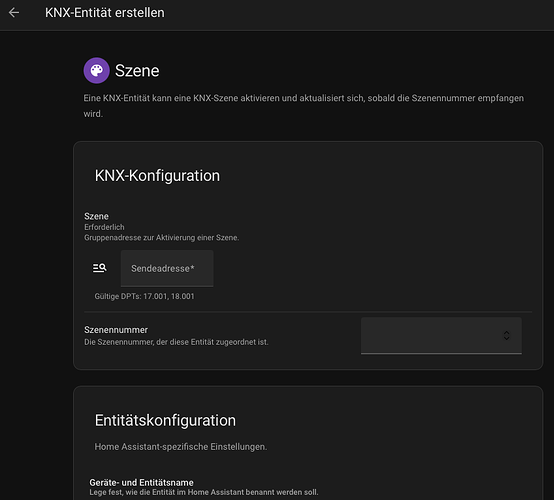Click the purple Szene palette icon
The image size is (554, 500).
pos(96,71)
